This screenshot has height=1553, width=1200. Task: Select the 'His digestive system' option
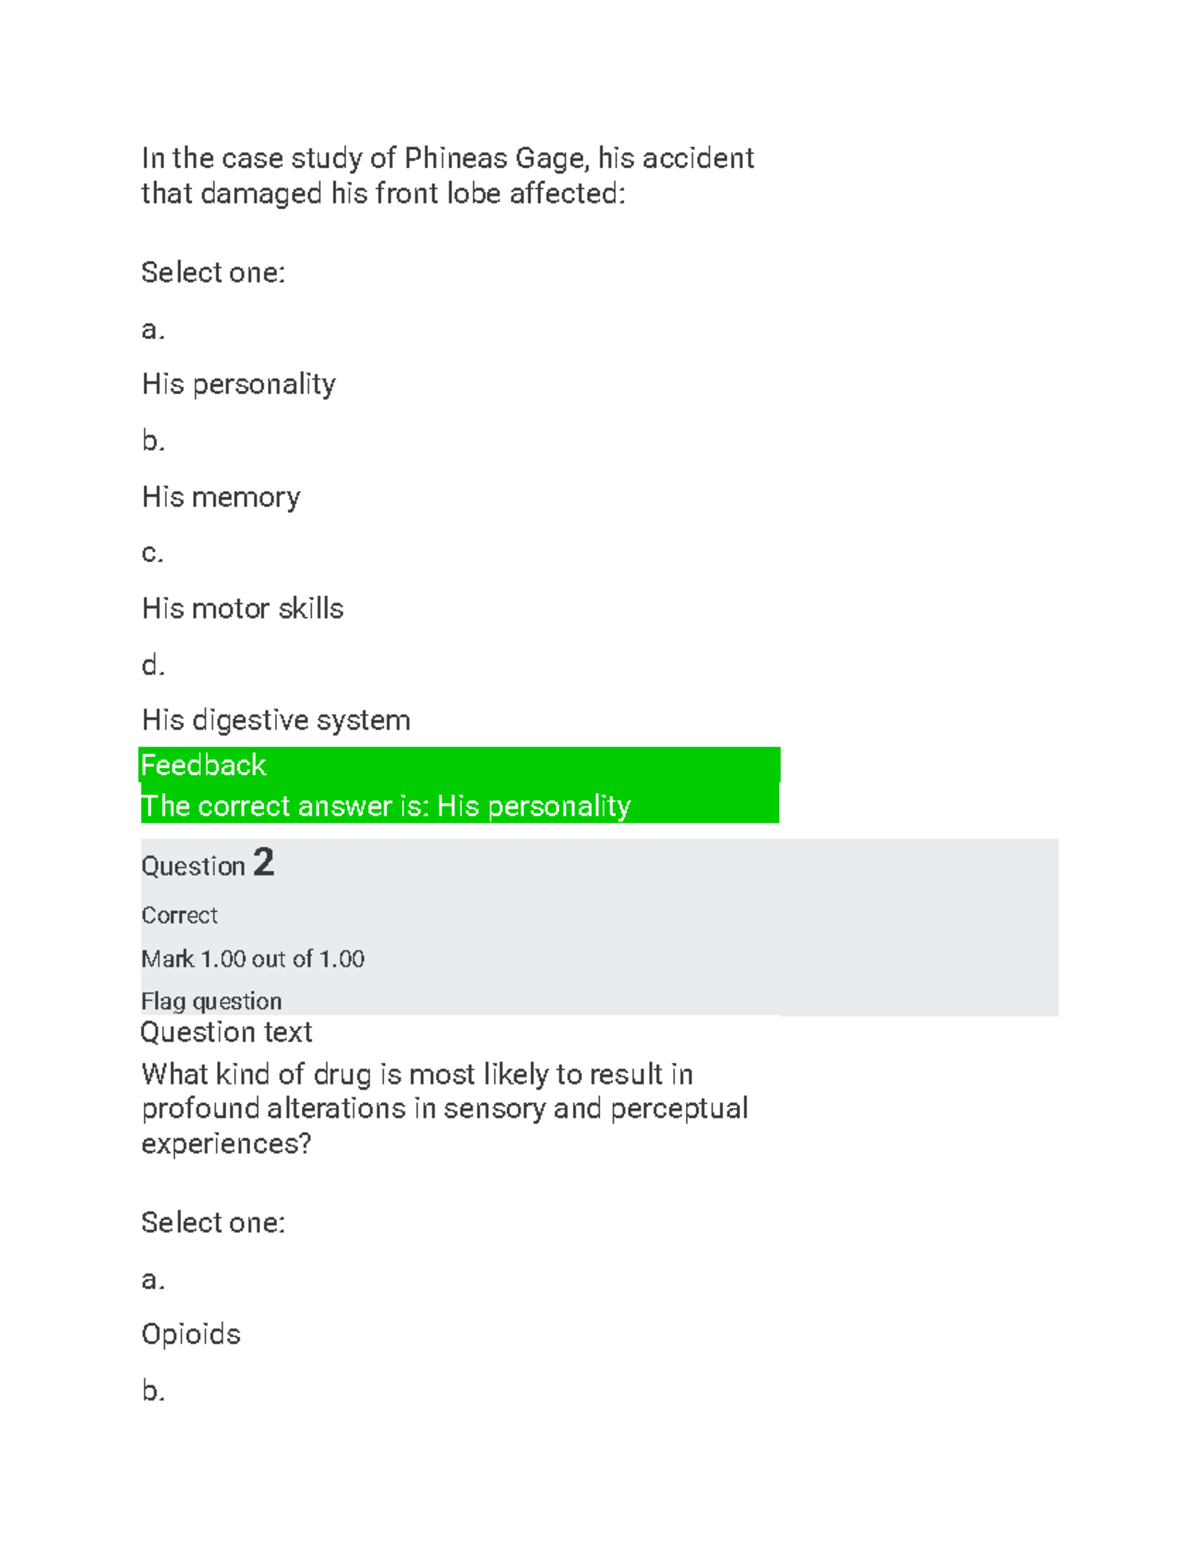click(276, 720)
